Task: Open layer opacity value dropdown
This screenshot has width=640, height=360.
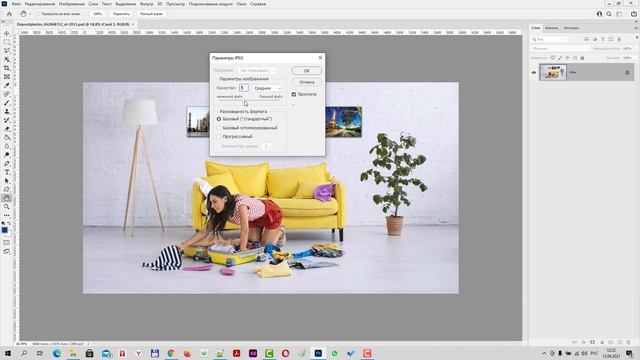Action: tap(628, 49)
